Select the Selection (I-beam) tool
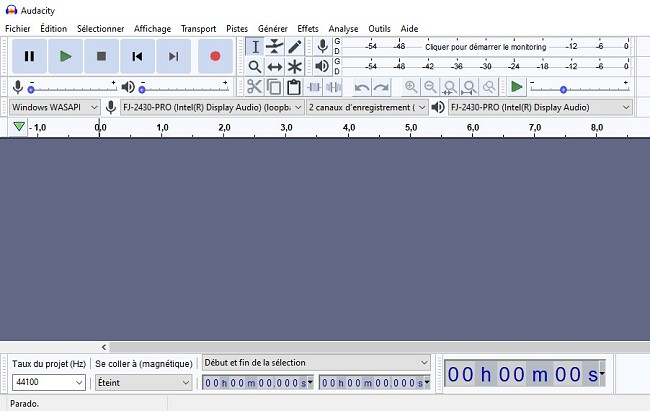This screenshot has height=411, width=650. pos(255,46)
